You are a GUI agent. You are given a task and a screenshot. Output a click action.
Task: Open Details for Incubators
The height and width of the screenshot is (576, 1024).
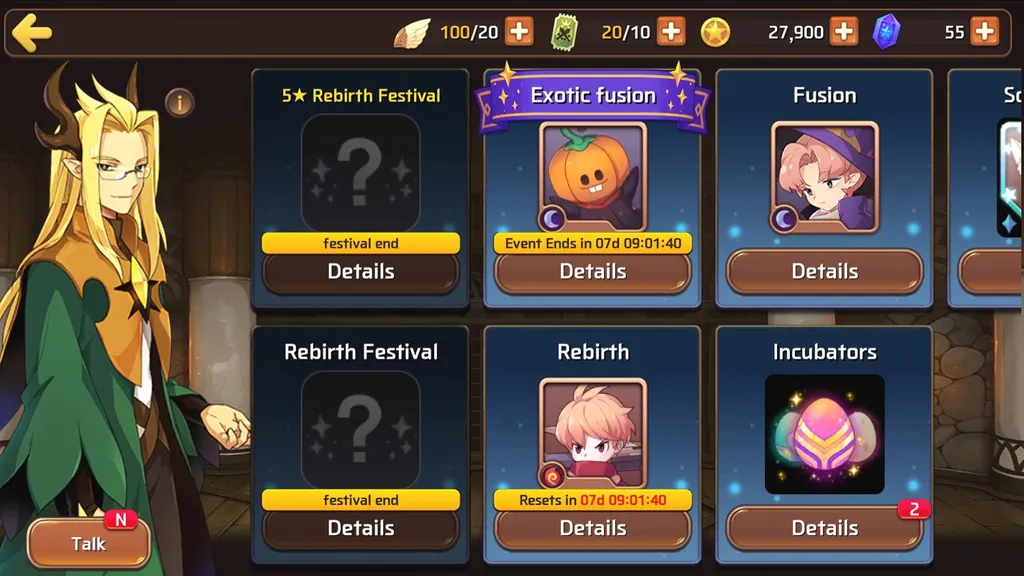[825, 528]
